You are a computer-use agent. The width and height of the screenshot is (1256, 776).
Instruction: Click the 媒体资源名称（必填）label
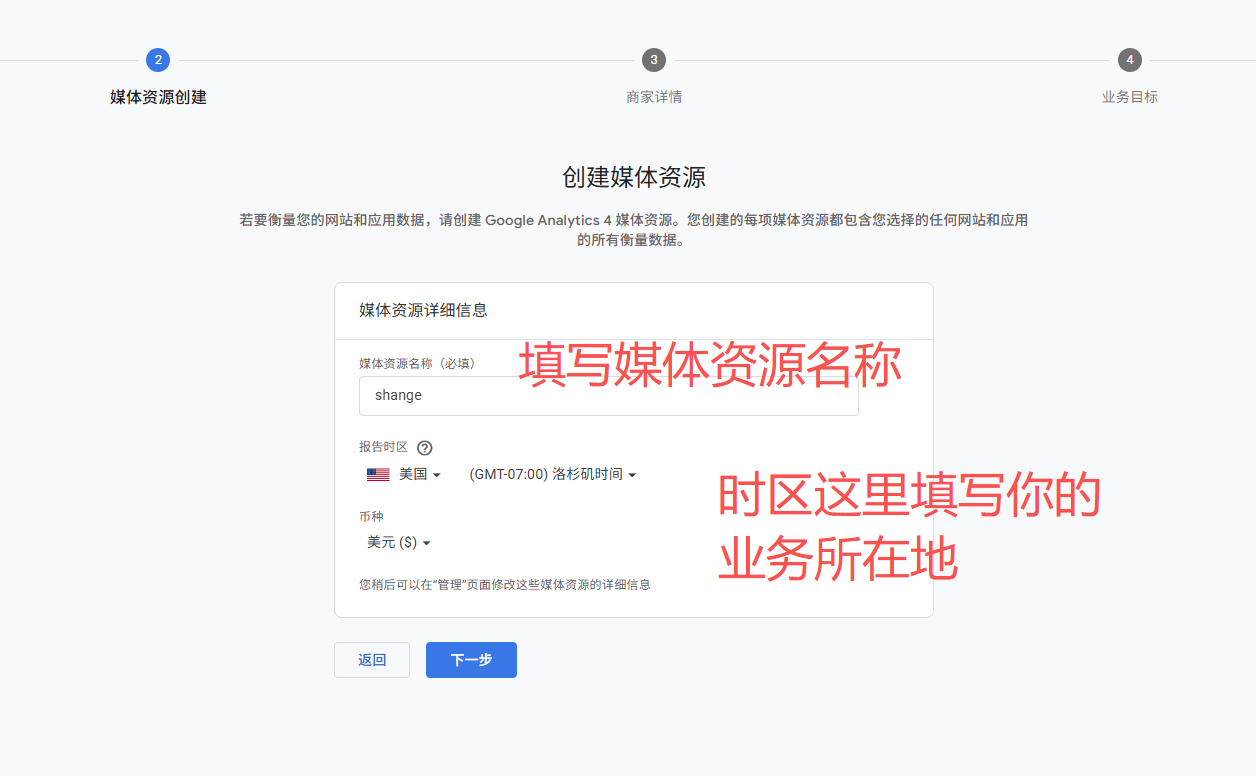[417, 363]
